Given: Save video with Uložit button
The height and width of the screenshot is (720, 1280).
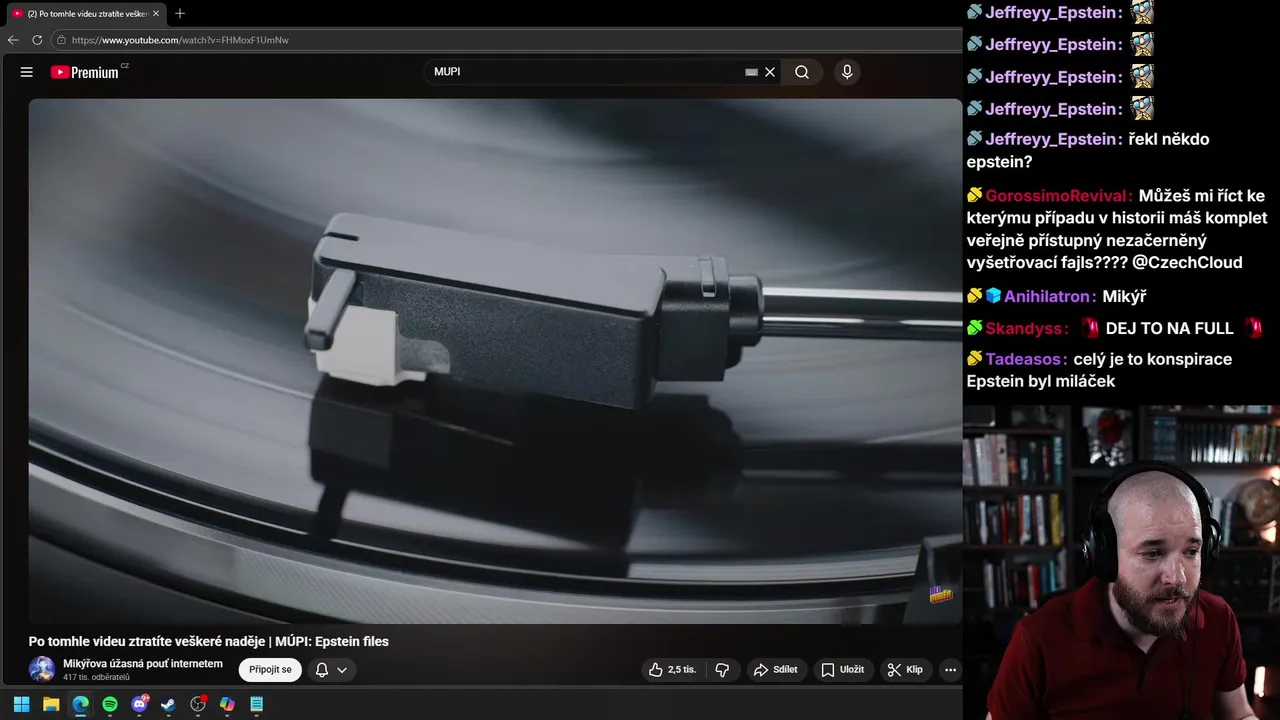Looking at the screenshot, I should [x=842, y=670].
